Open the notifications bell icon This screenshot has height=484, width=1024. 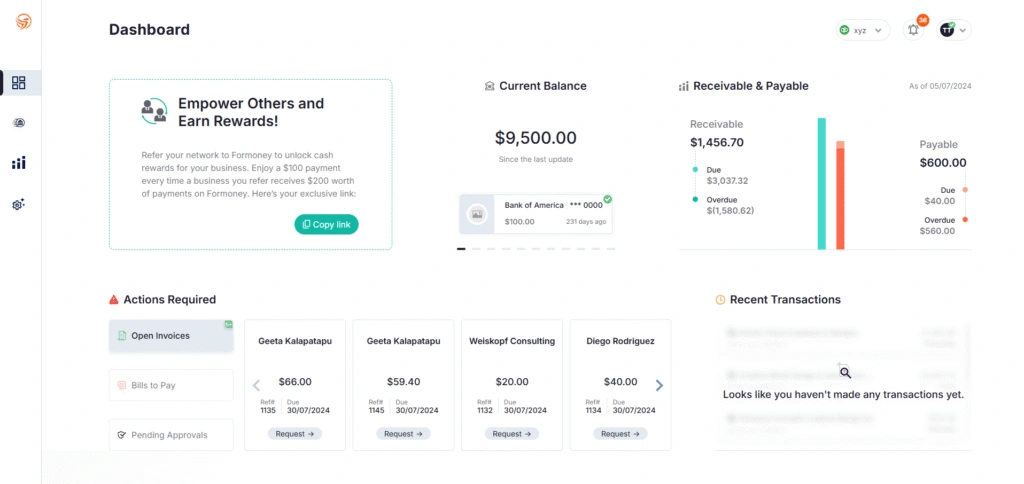913,30
